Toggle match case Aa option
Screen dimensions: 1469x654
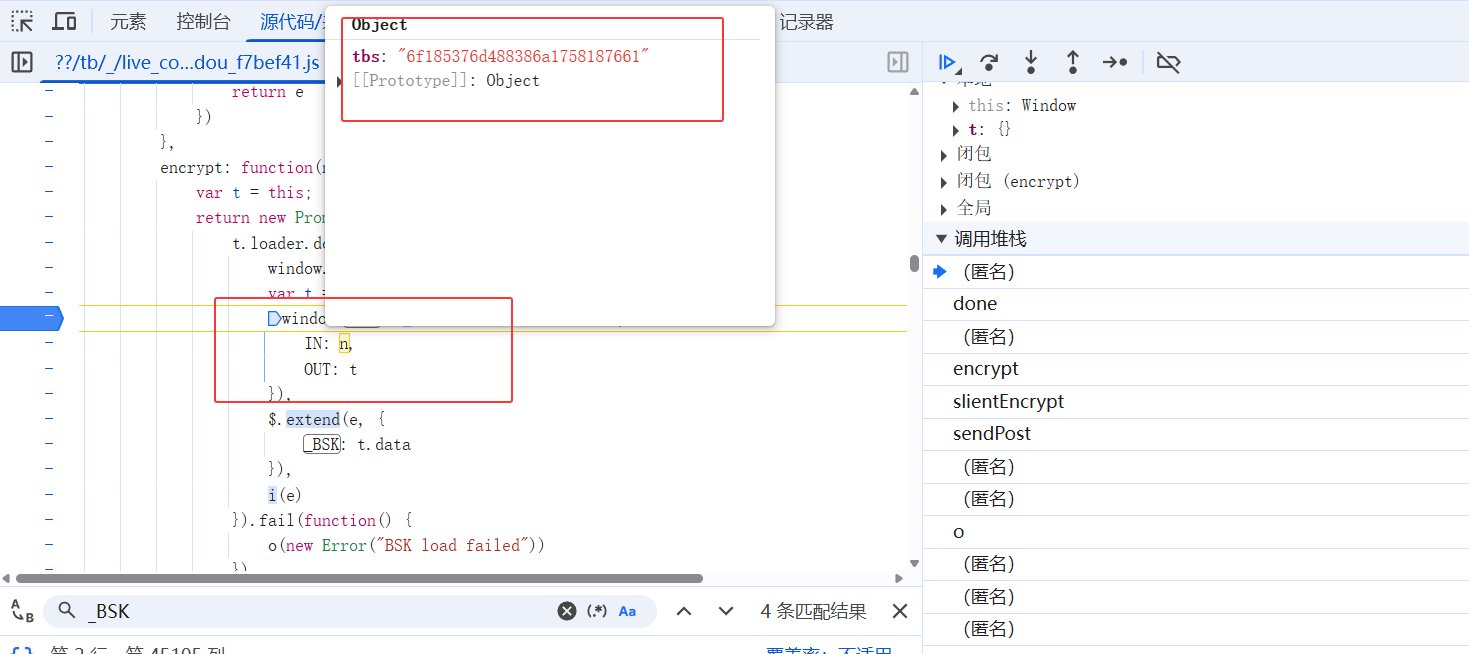coord(627,611)
